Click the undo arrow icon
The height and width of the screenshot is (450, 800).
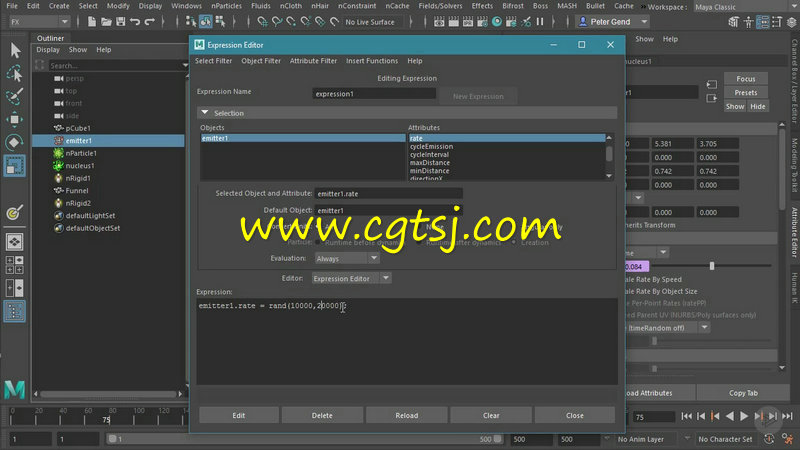click(135, 22)
